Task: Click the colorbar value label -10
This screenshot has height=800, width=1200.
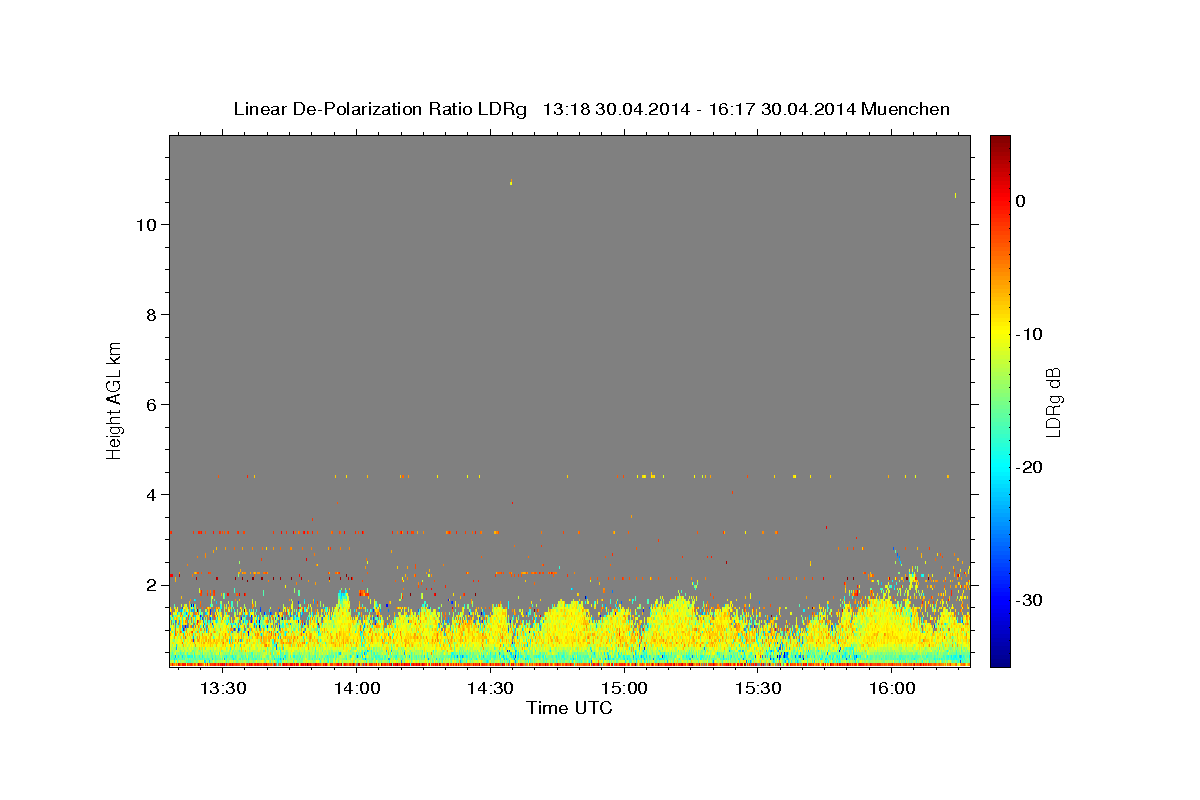Action: point(1030,334)
